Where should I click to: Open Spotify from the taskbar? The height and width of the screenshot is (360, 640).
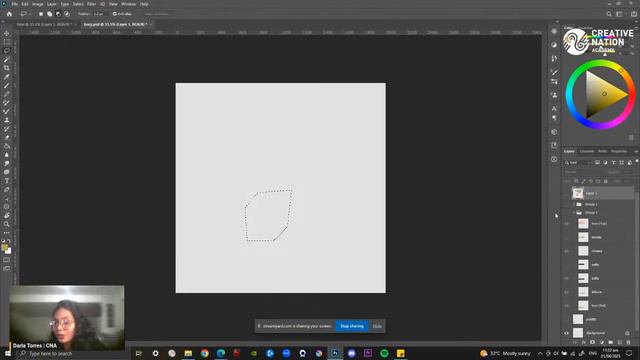tap(384, 353)
